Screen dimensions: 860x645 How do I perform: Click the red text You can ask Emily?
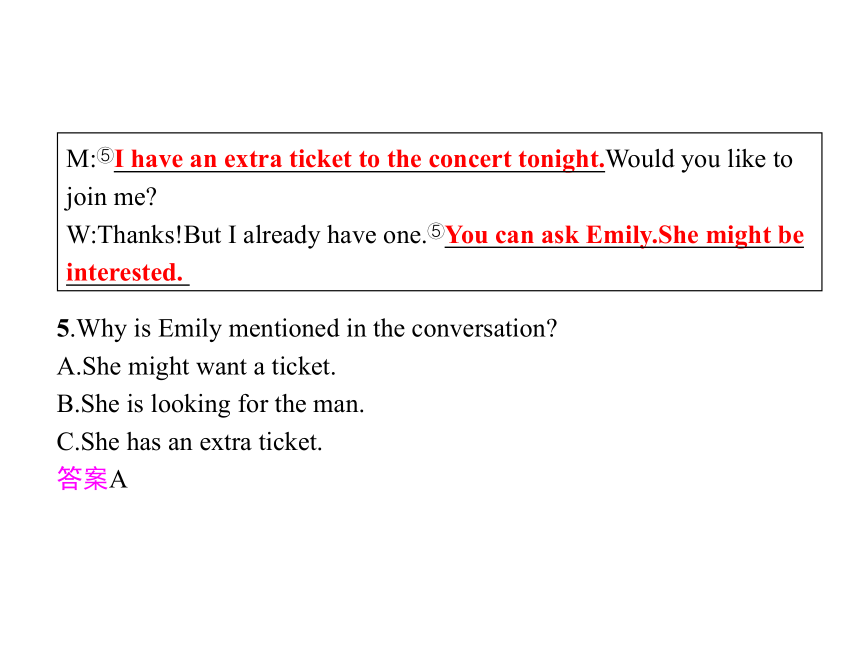pyautogui.click(x=551, y=235)
